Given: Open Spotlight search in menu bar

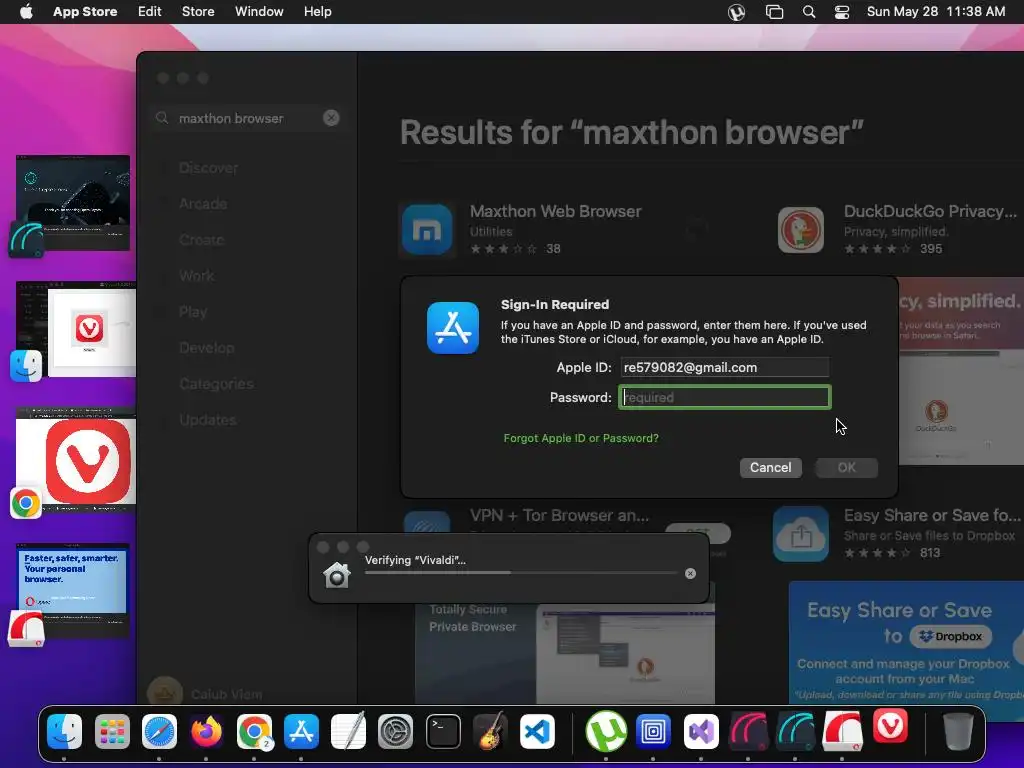Looking at the screenshot, I should (x=808, y=12).
